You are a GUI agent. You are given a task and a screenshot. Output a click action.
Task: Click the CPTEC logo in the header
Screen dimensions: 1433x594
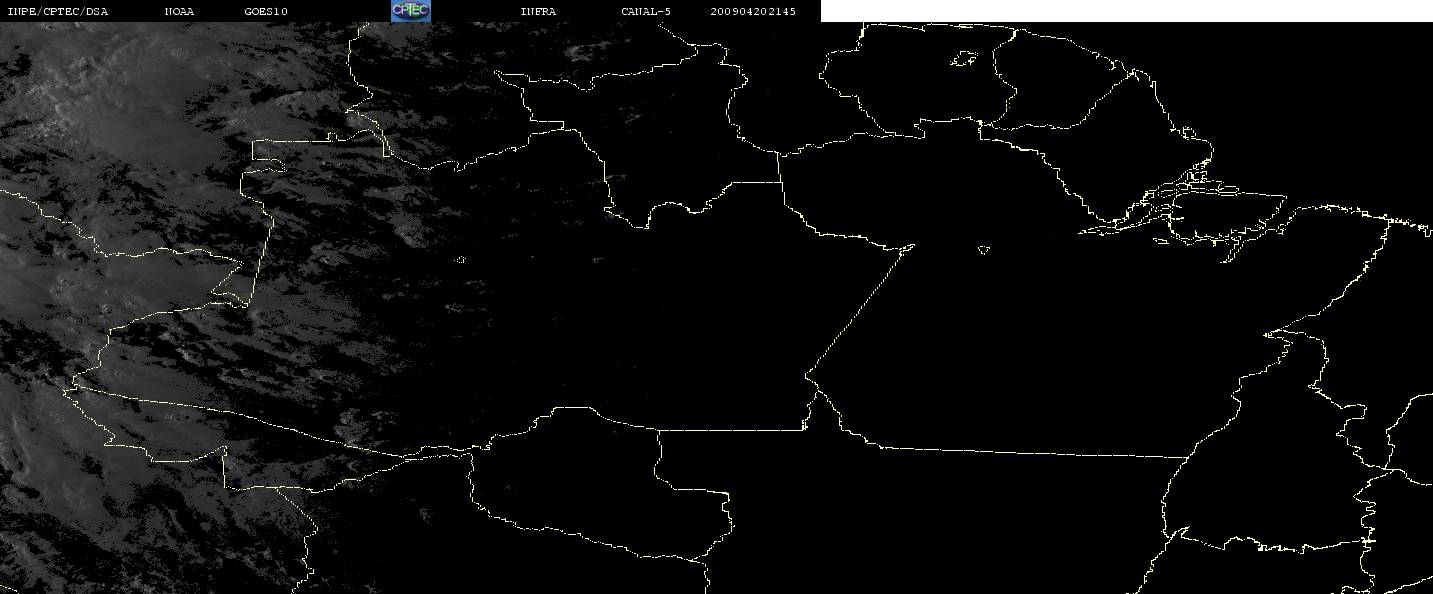pos(411,10)
